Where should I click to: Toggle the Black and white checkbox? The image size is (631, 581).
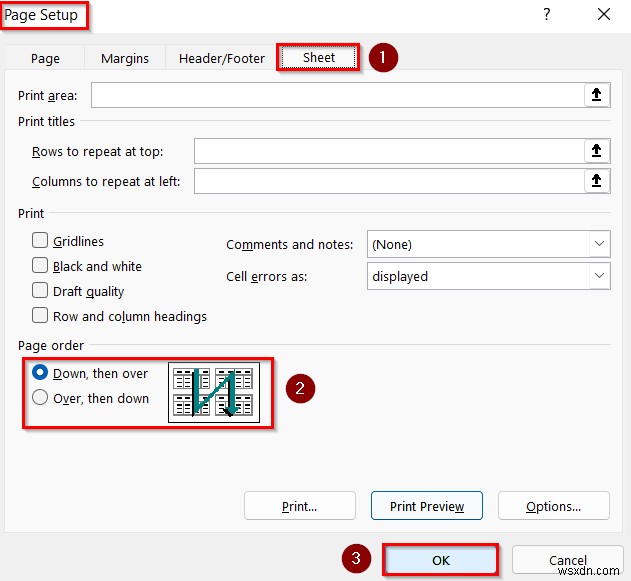coord(40,266)
